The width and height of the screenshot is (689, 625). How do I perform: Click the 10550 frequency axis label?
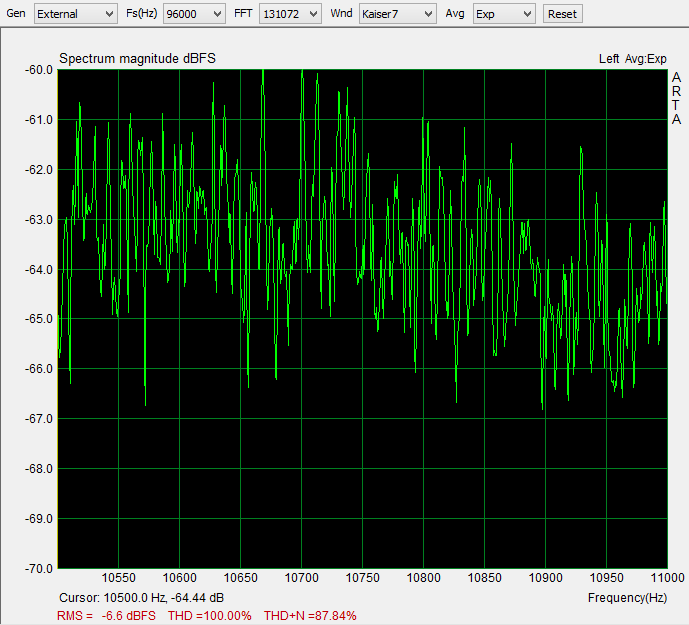[119, 578]
